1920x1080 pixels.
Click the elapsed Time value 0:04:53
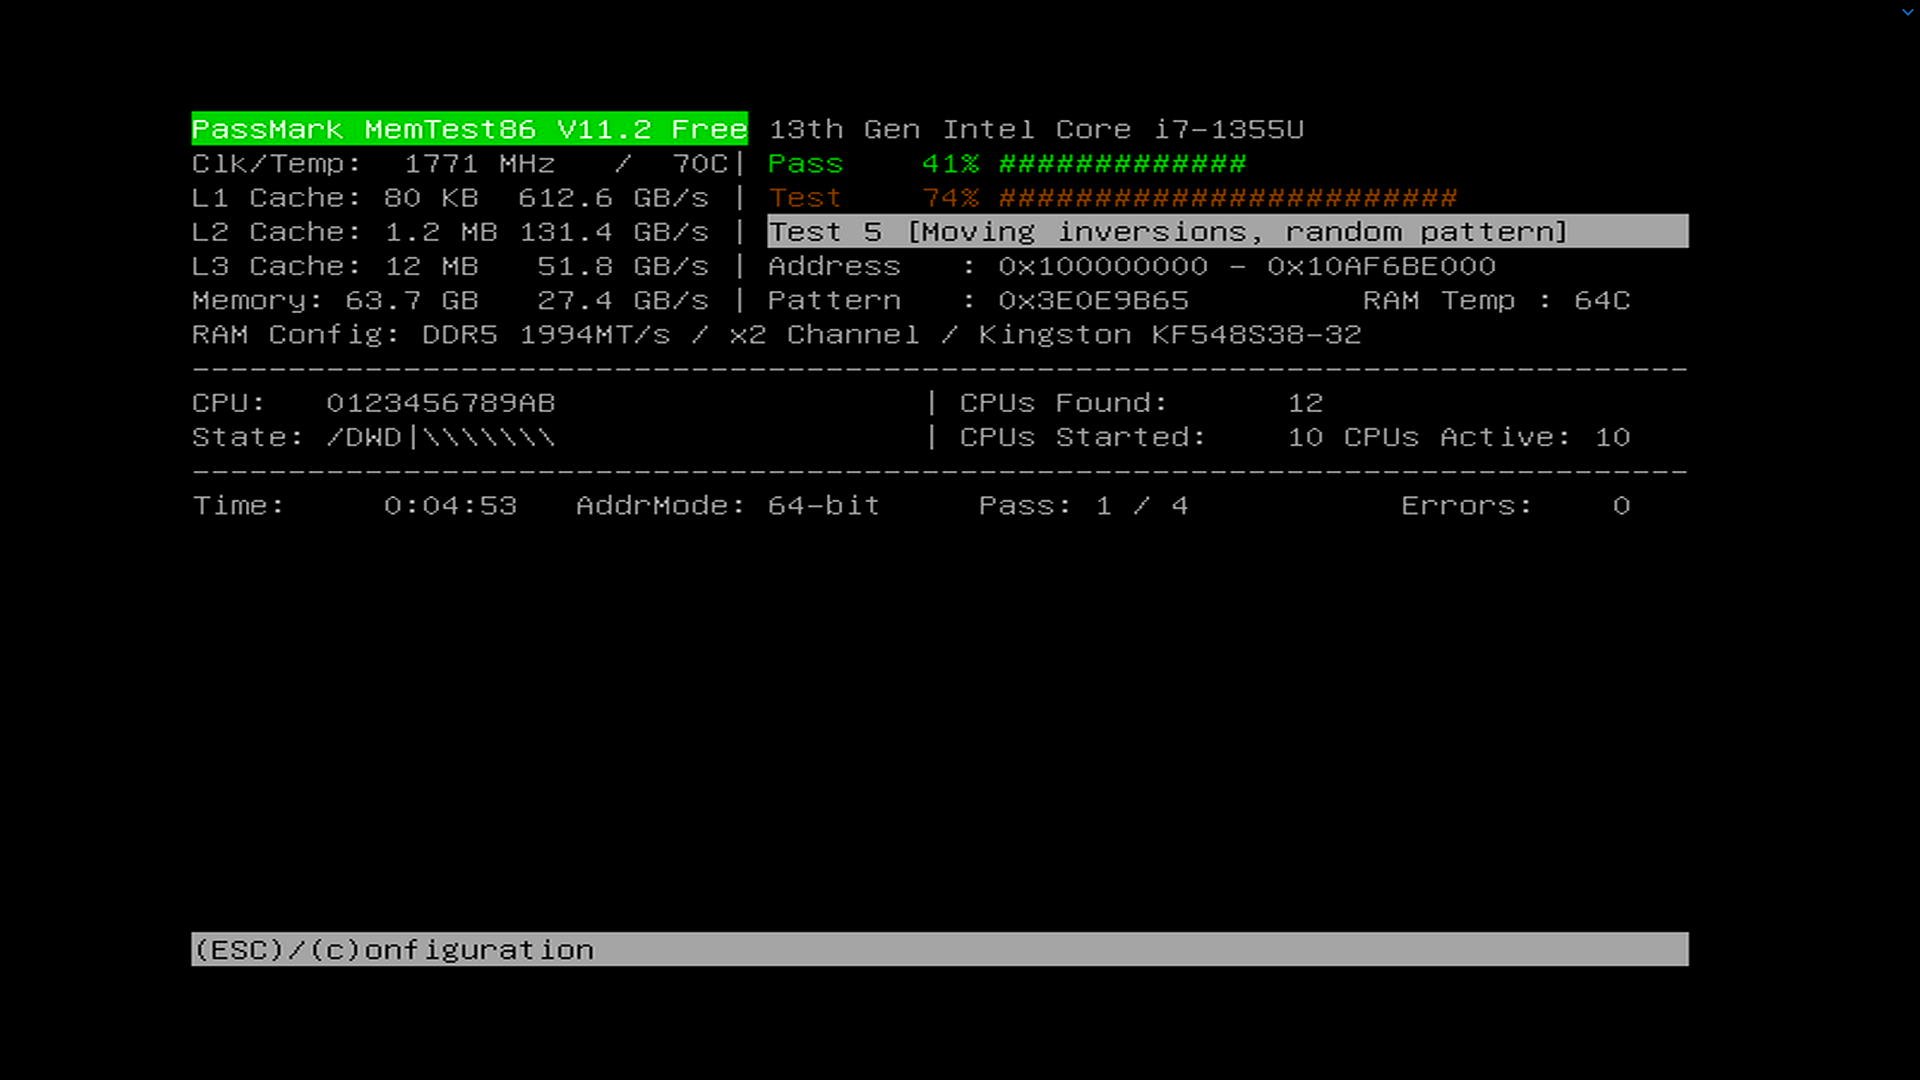pyautogui.click(x=450, y=506)
